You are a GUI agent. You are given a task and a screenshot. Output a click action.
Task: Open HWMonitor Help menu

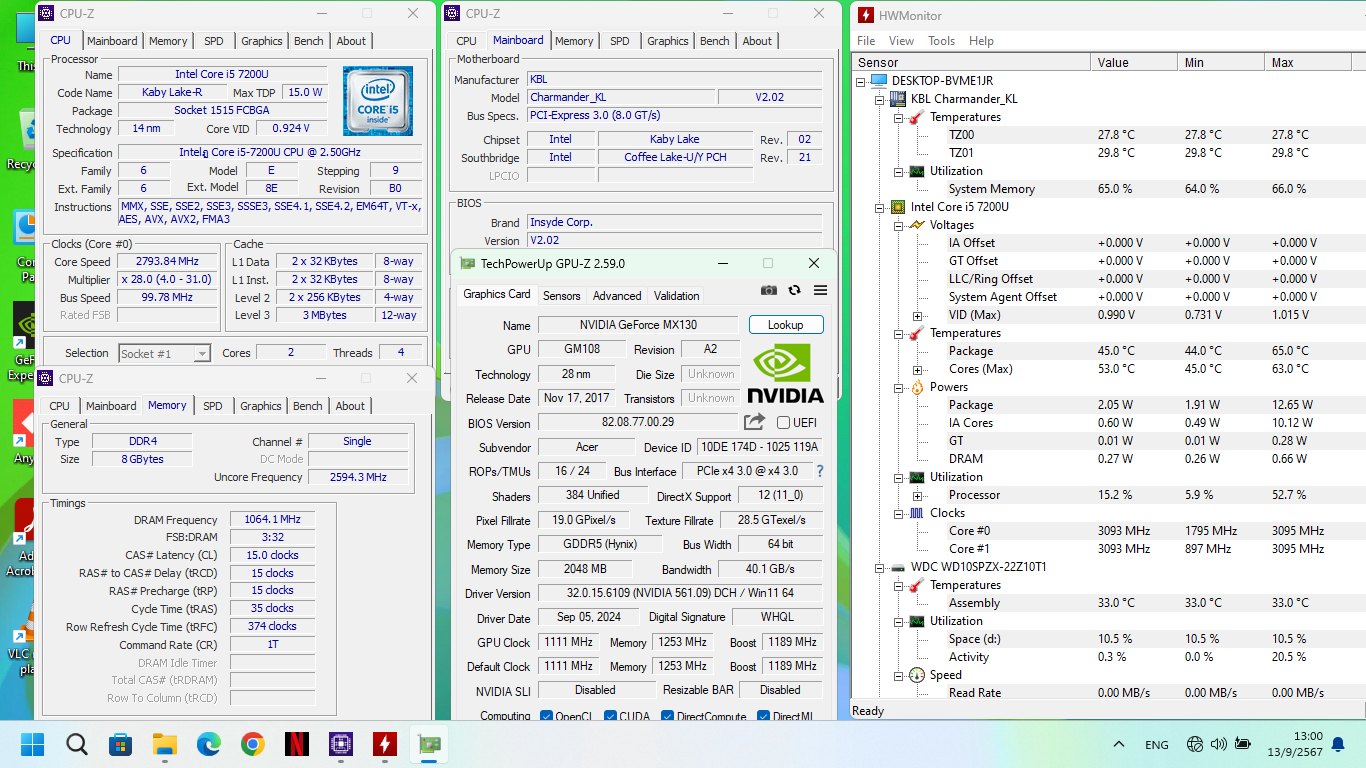tap(981, 41)
